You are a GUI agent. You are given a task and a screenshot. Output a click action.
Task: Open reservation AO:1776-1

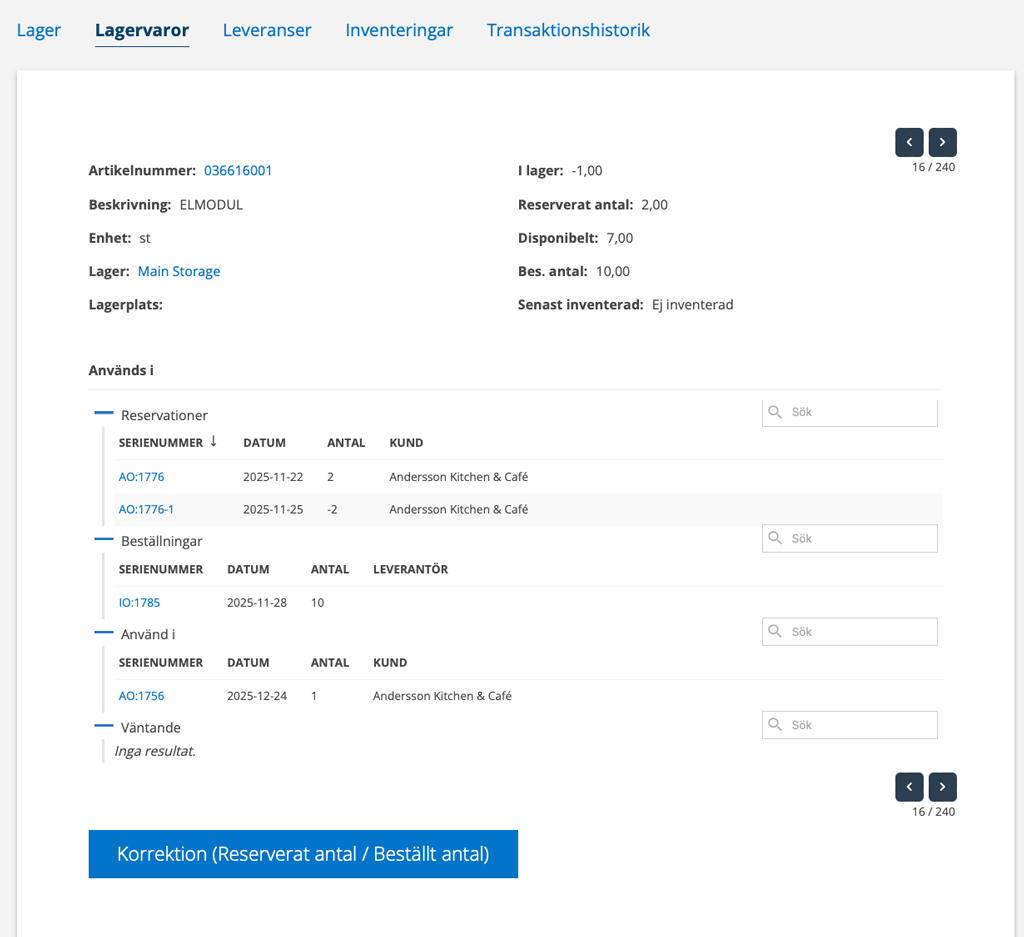(146, 509)
